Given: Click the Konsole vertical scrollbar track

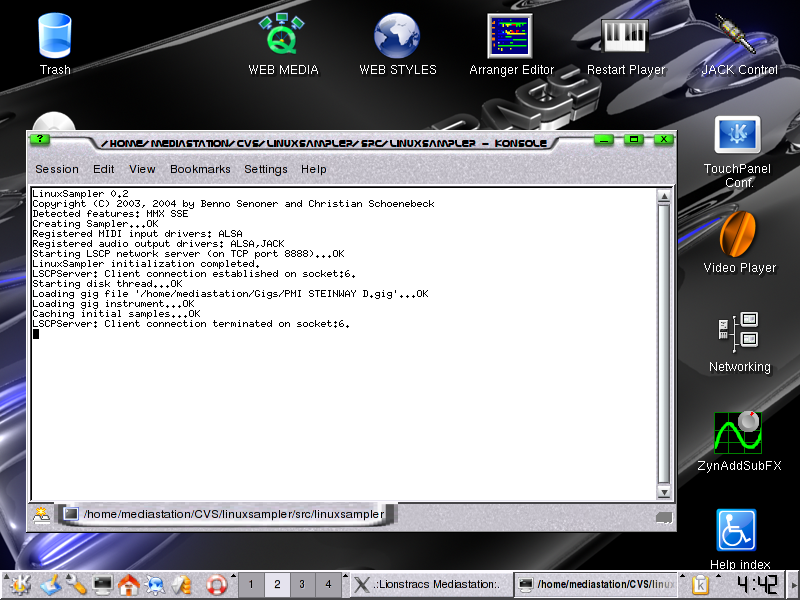Looking at the screenshot, I should 664,344.
